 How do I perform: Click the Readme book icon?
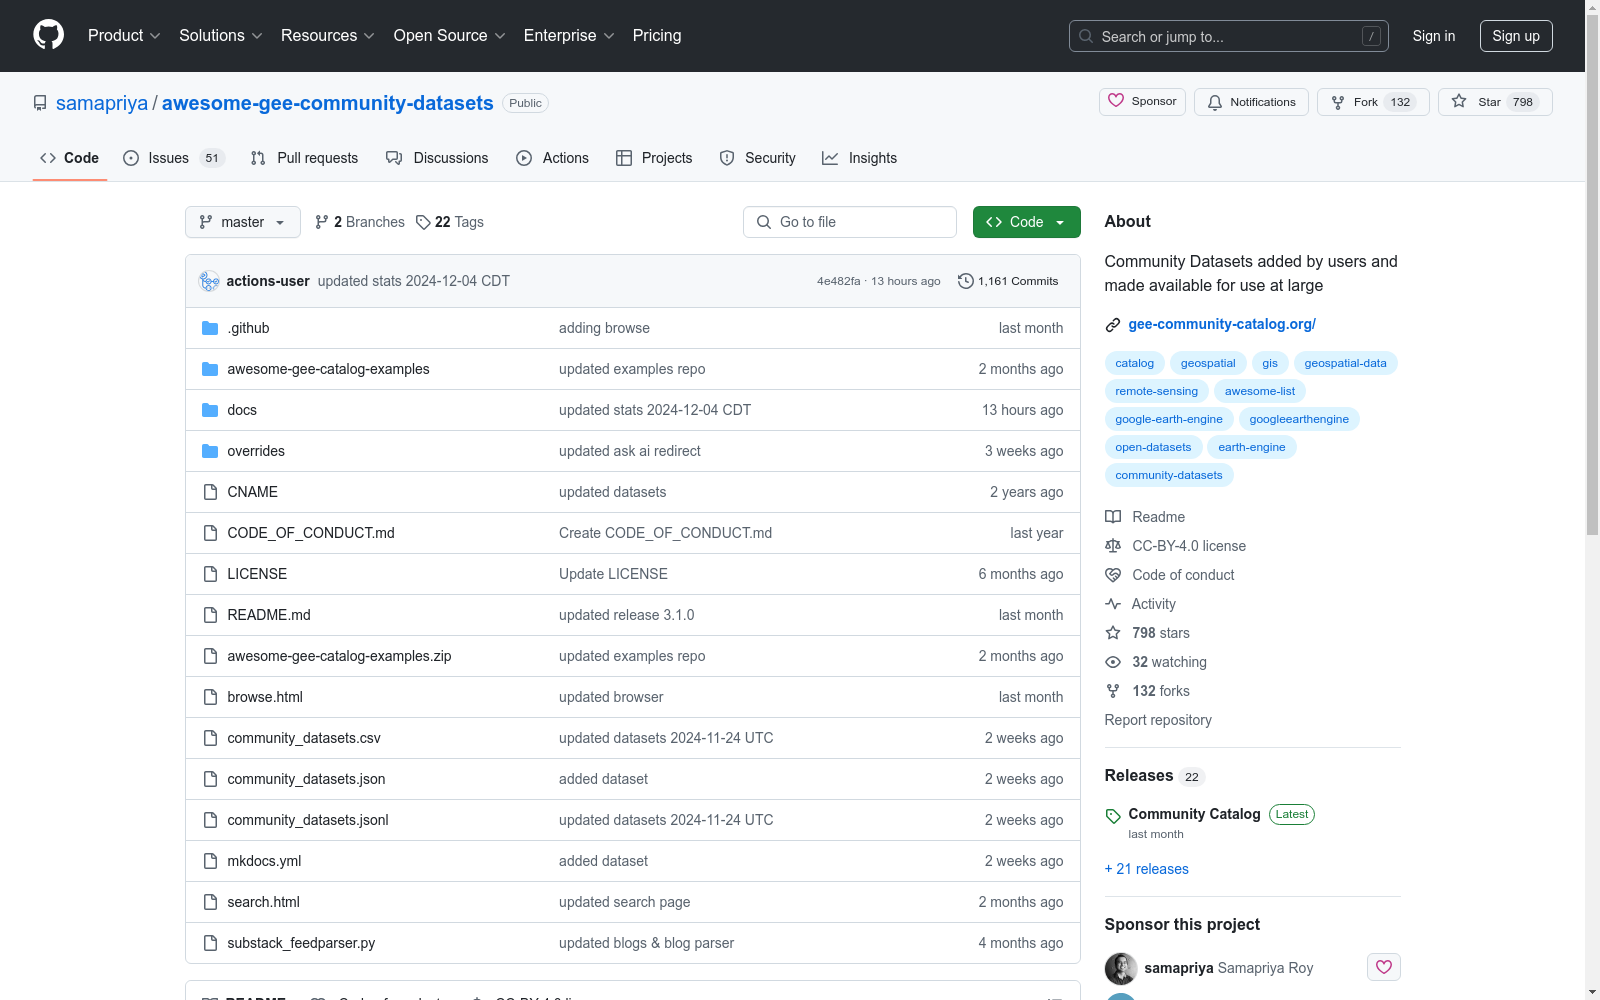coord(1113,517)
